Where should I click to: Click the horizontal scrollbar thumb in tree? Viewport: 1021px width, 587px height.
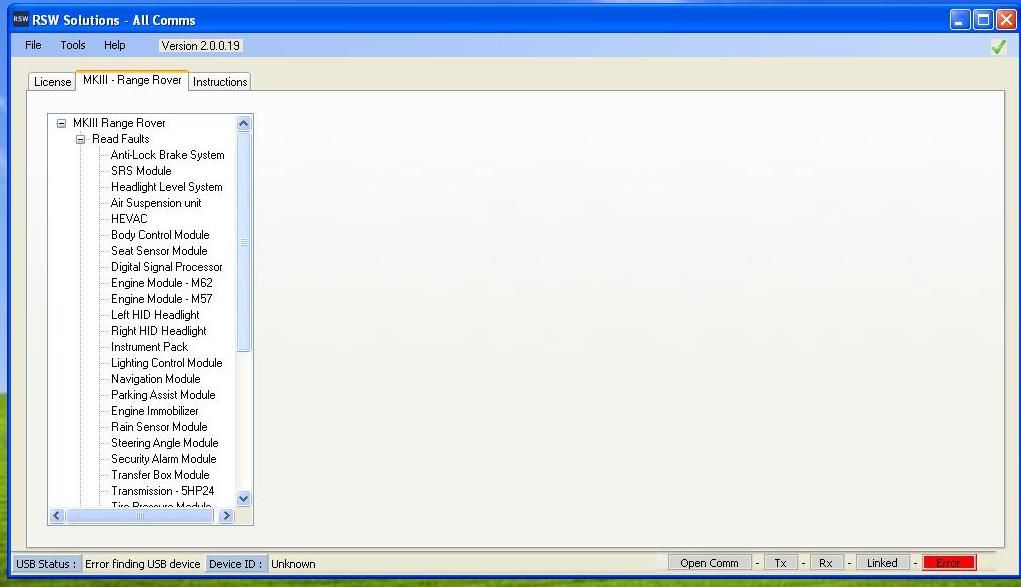click(139, 515)
